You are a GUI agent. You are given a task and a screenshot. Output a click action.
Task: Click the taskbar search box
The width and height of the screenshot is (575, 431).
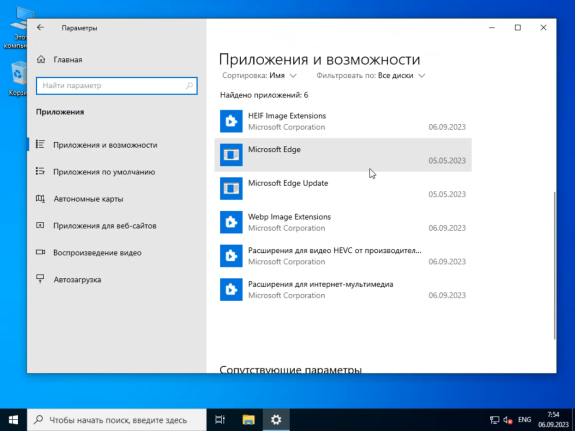[x=117, y=420]
